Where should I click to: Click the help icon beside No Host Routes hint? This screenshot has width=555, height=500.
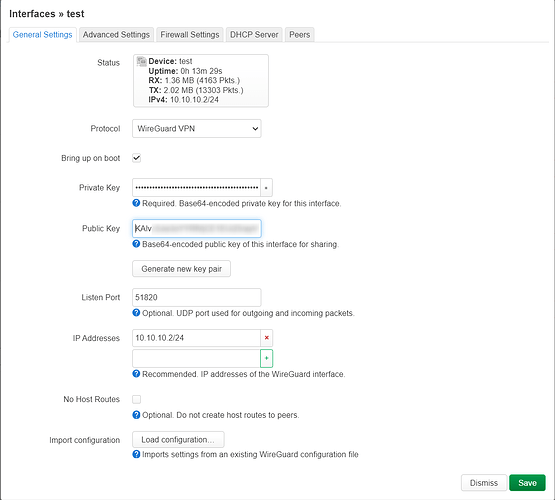(136, 415)
